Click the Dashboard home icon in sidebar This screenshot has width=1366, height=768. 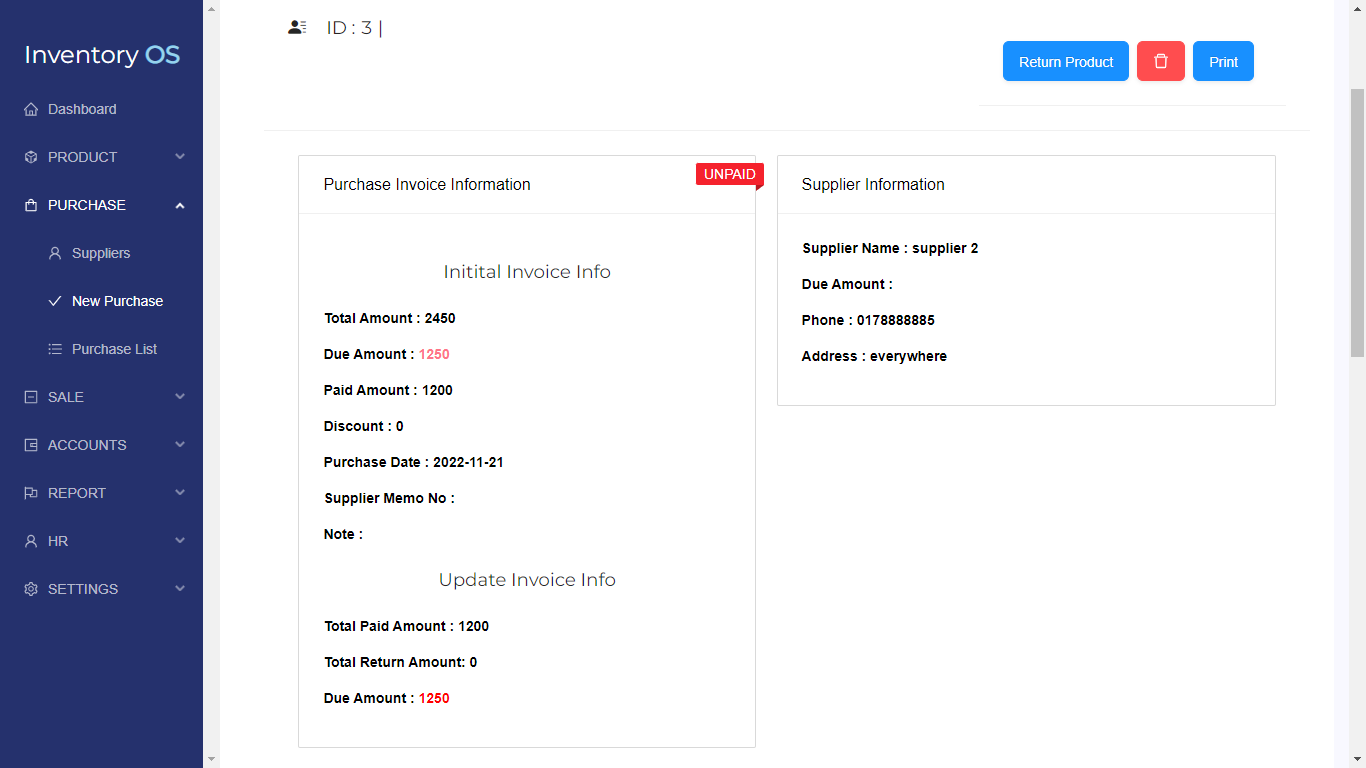[31, 109]
